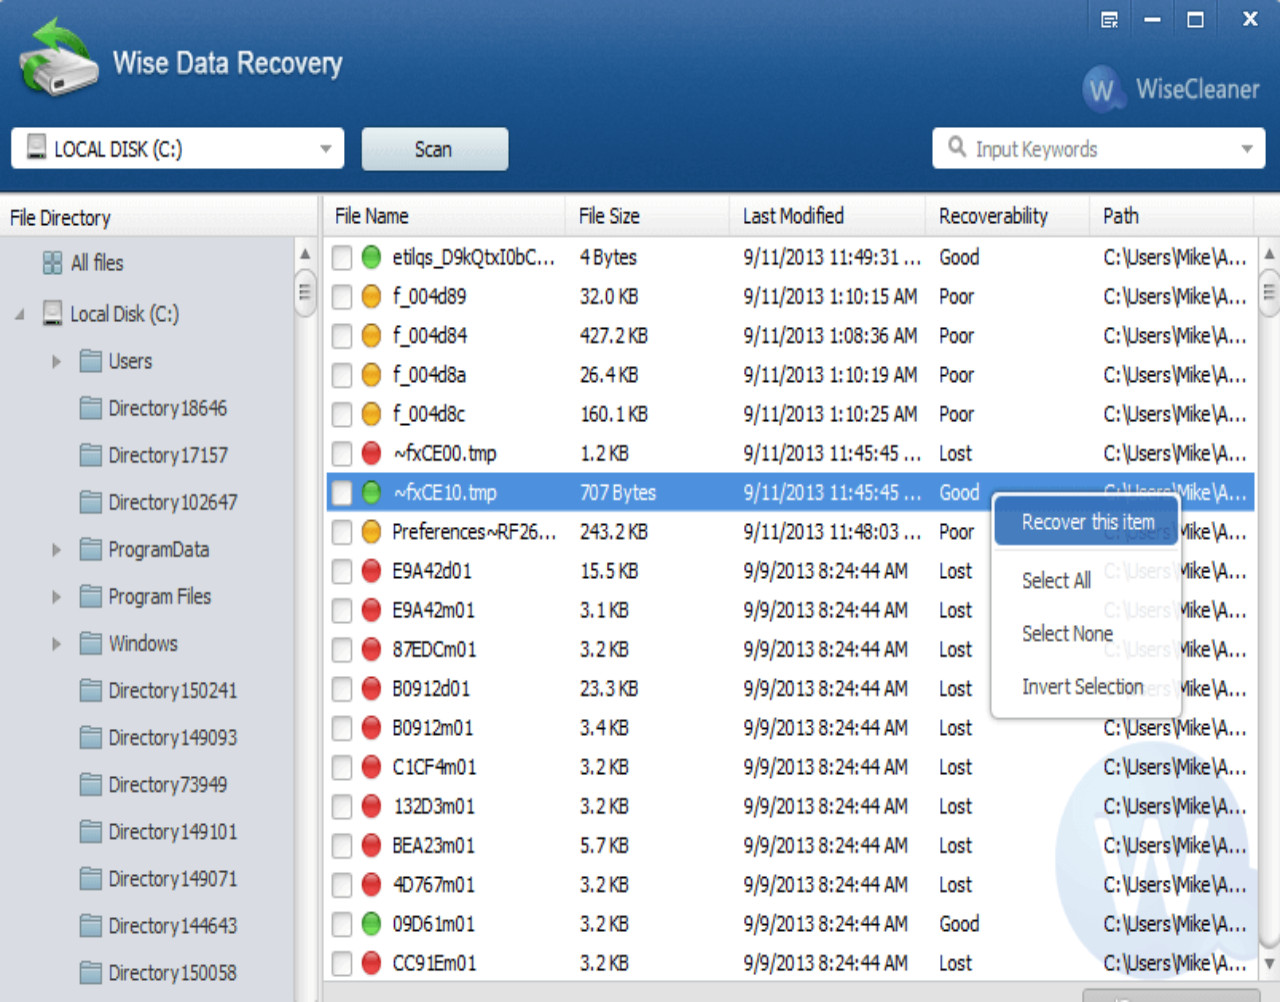Click the green status dot for 09D61m01
This screenshot has height=1002, width=1280.
point(371,924)
